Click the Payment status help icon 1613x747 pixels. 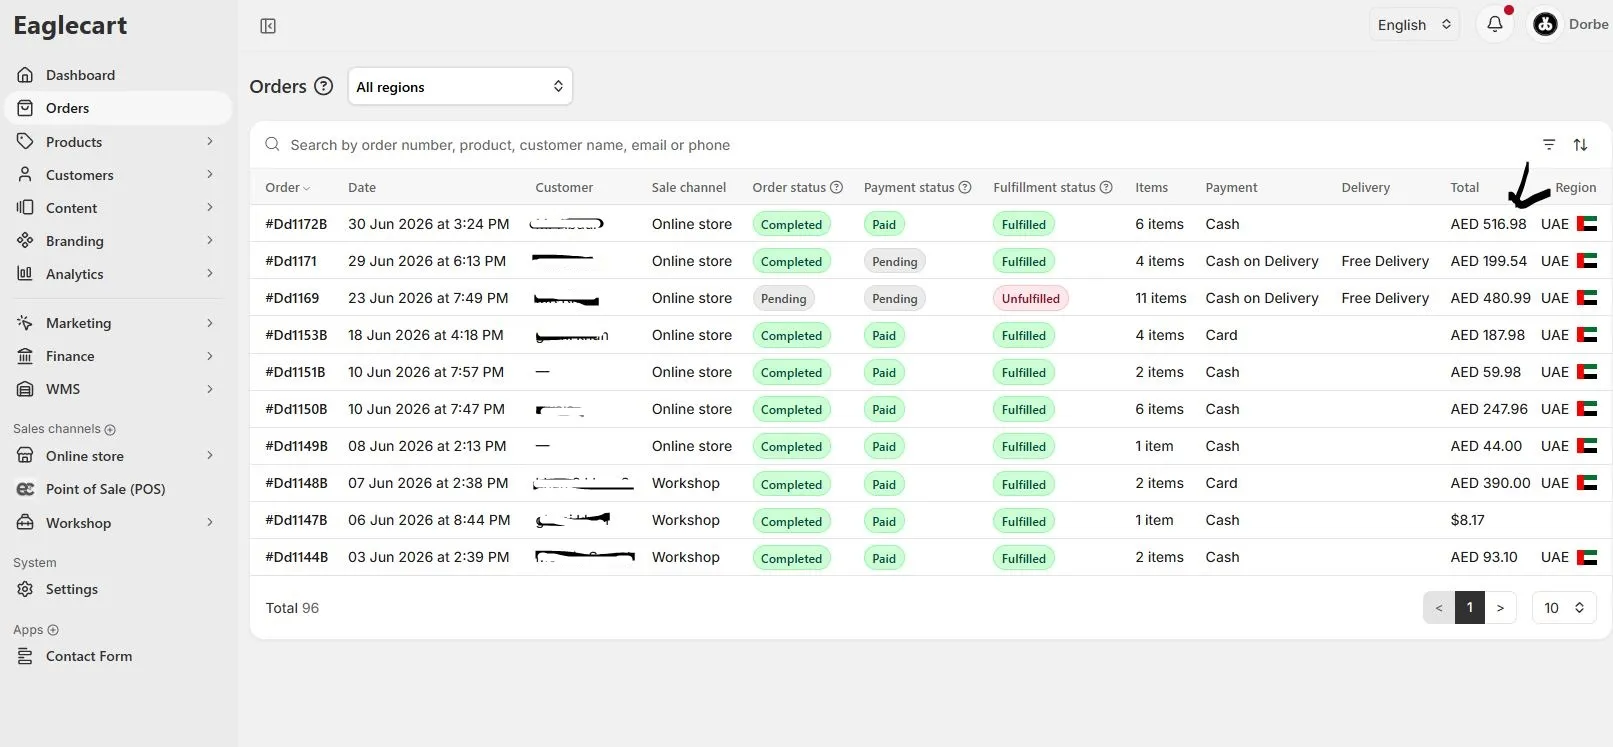(965, 187)
